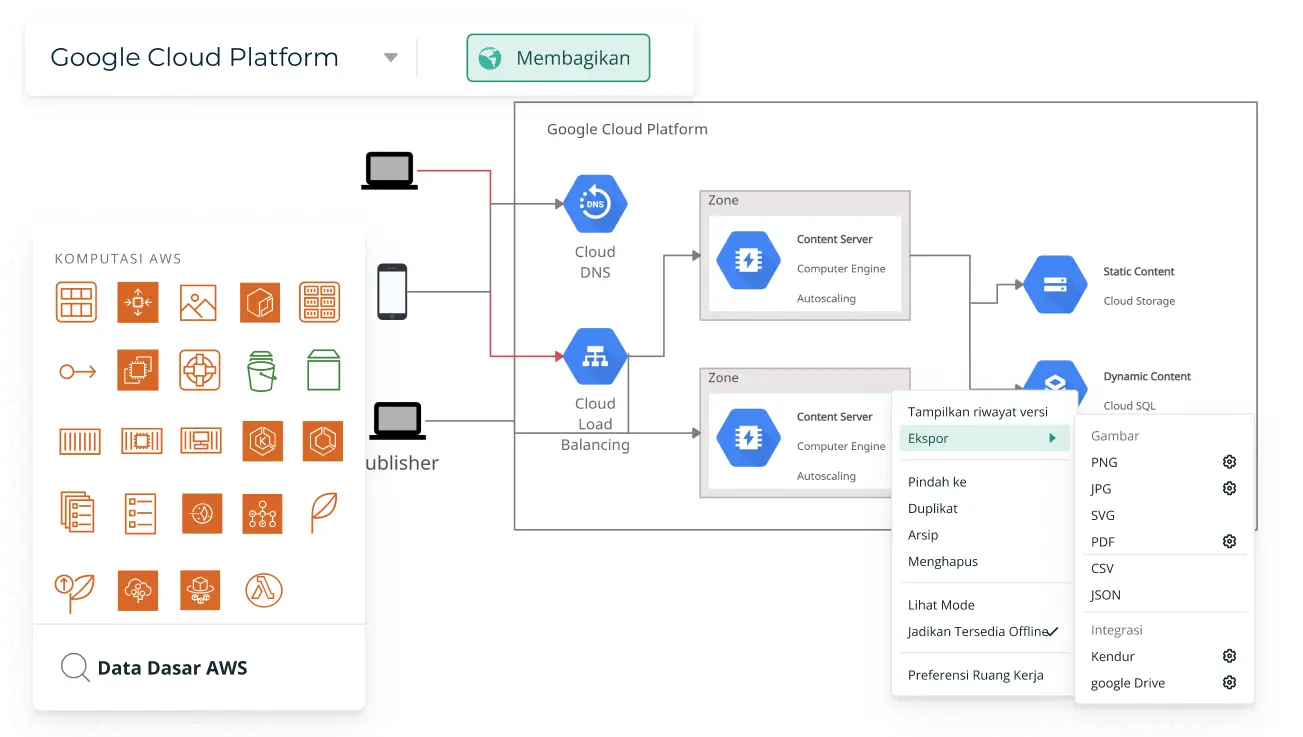Choose the orange cube AWS icon
1303x737 pixels.
(x=260, y=302)
